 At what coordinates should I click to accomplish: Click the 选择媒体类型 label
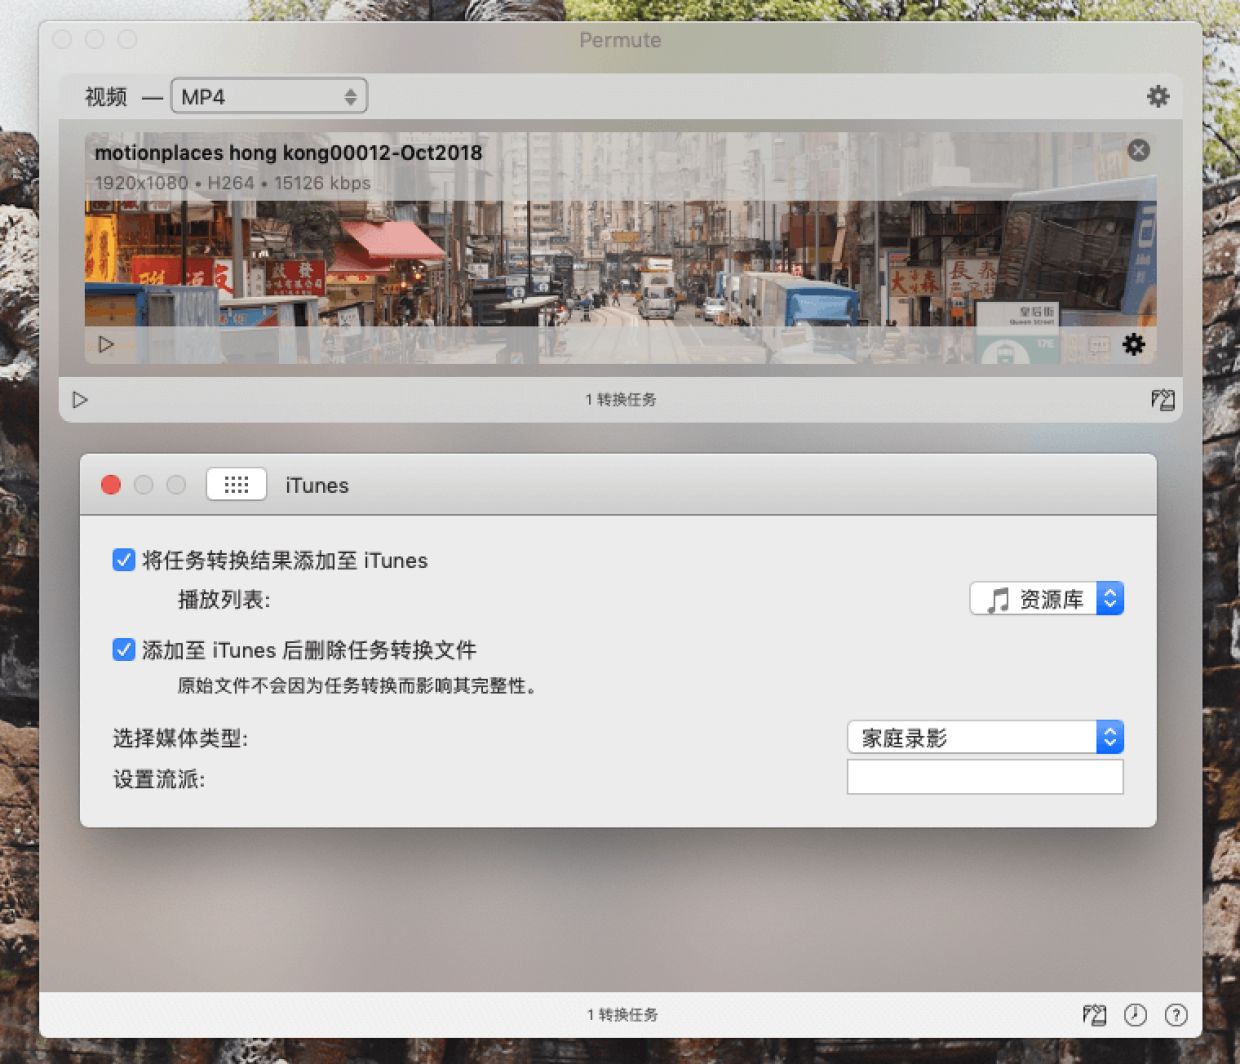coord(180,739)
